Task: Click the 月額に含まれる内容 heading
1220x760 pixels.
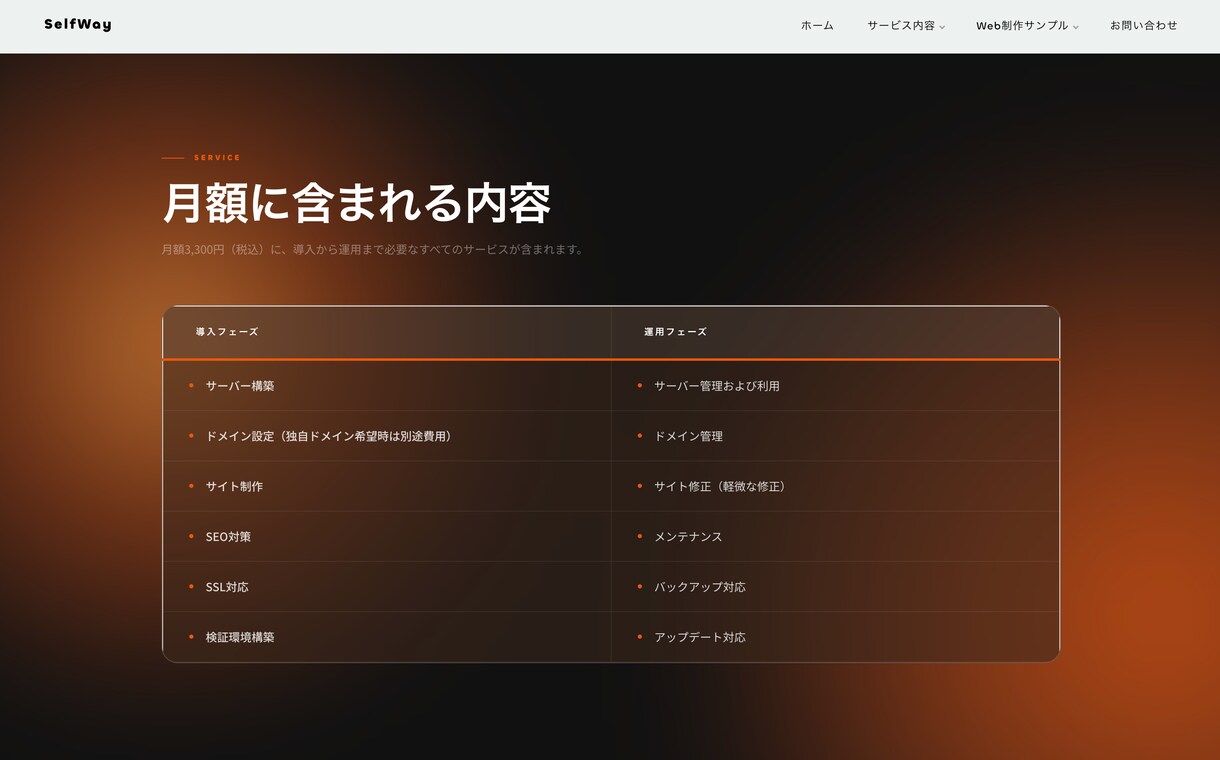Action: pos(356,203)
